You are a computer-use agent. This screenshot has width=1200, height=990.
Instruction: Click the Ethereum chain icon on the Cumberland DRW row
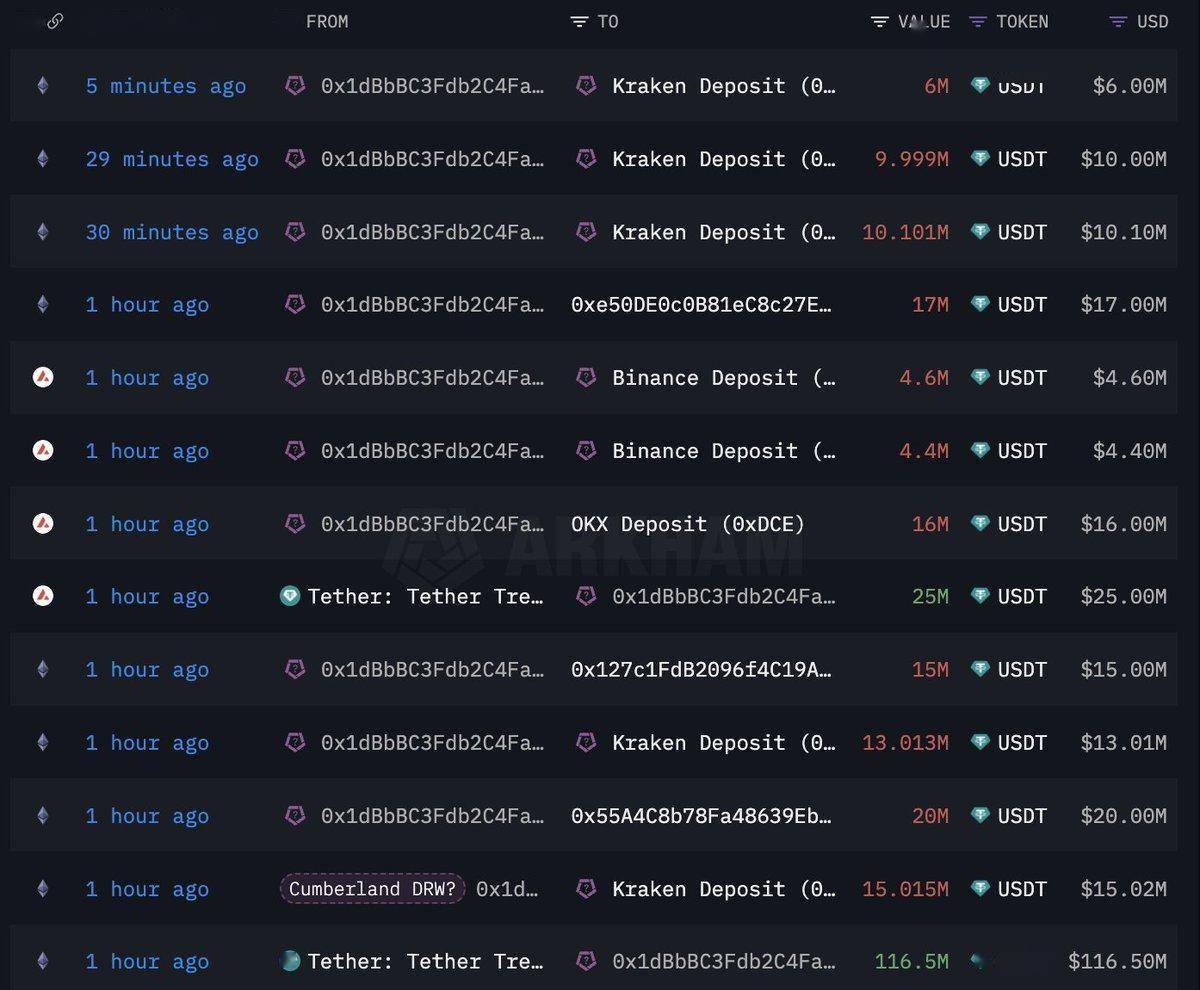[42, 888]
